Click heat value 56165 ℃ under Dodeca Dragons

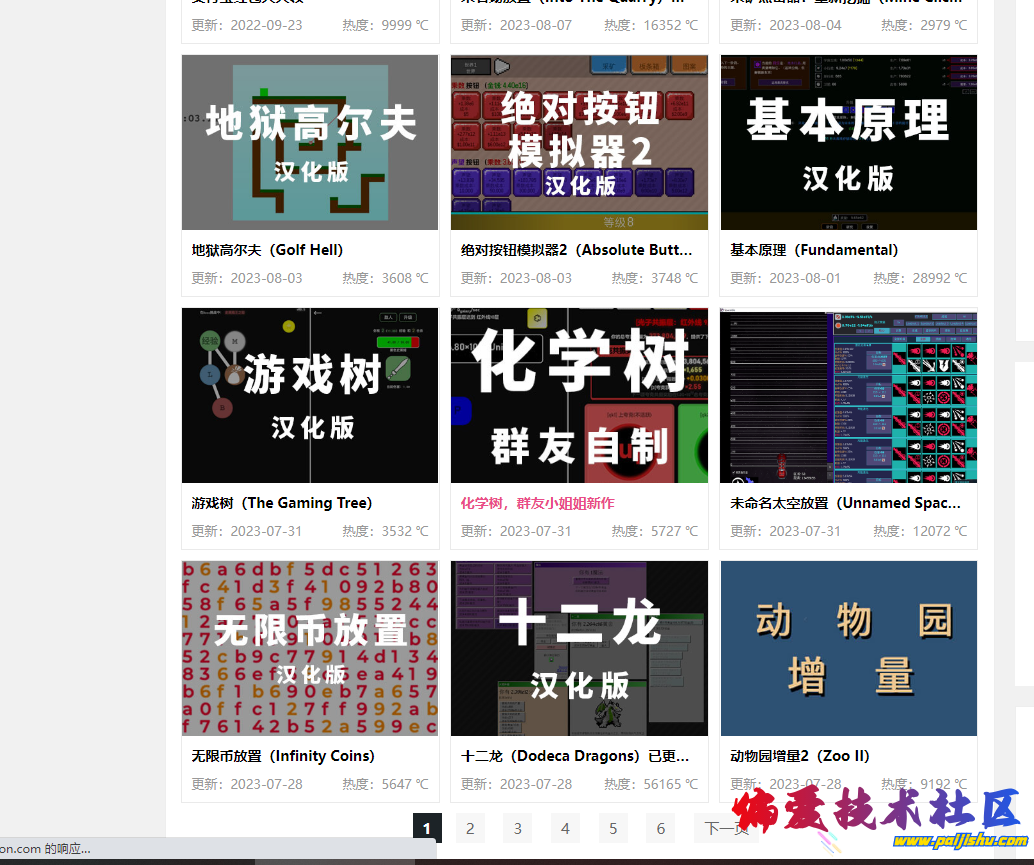pyautogui.click(x=651, y=784)
